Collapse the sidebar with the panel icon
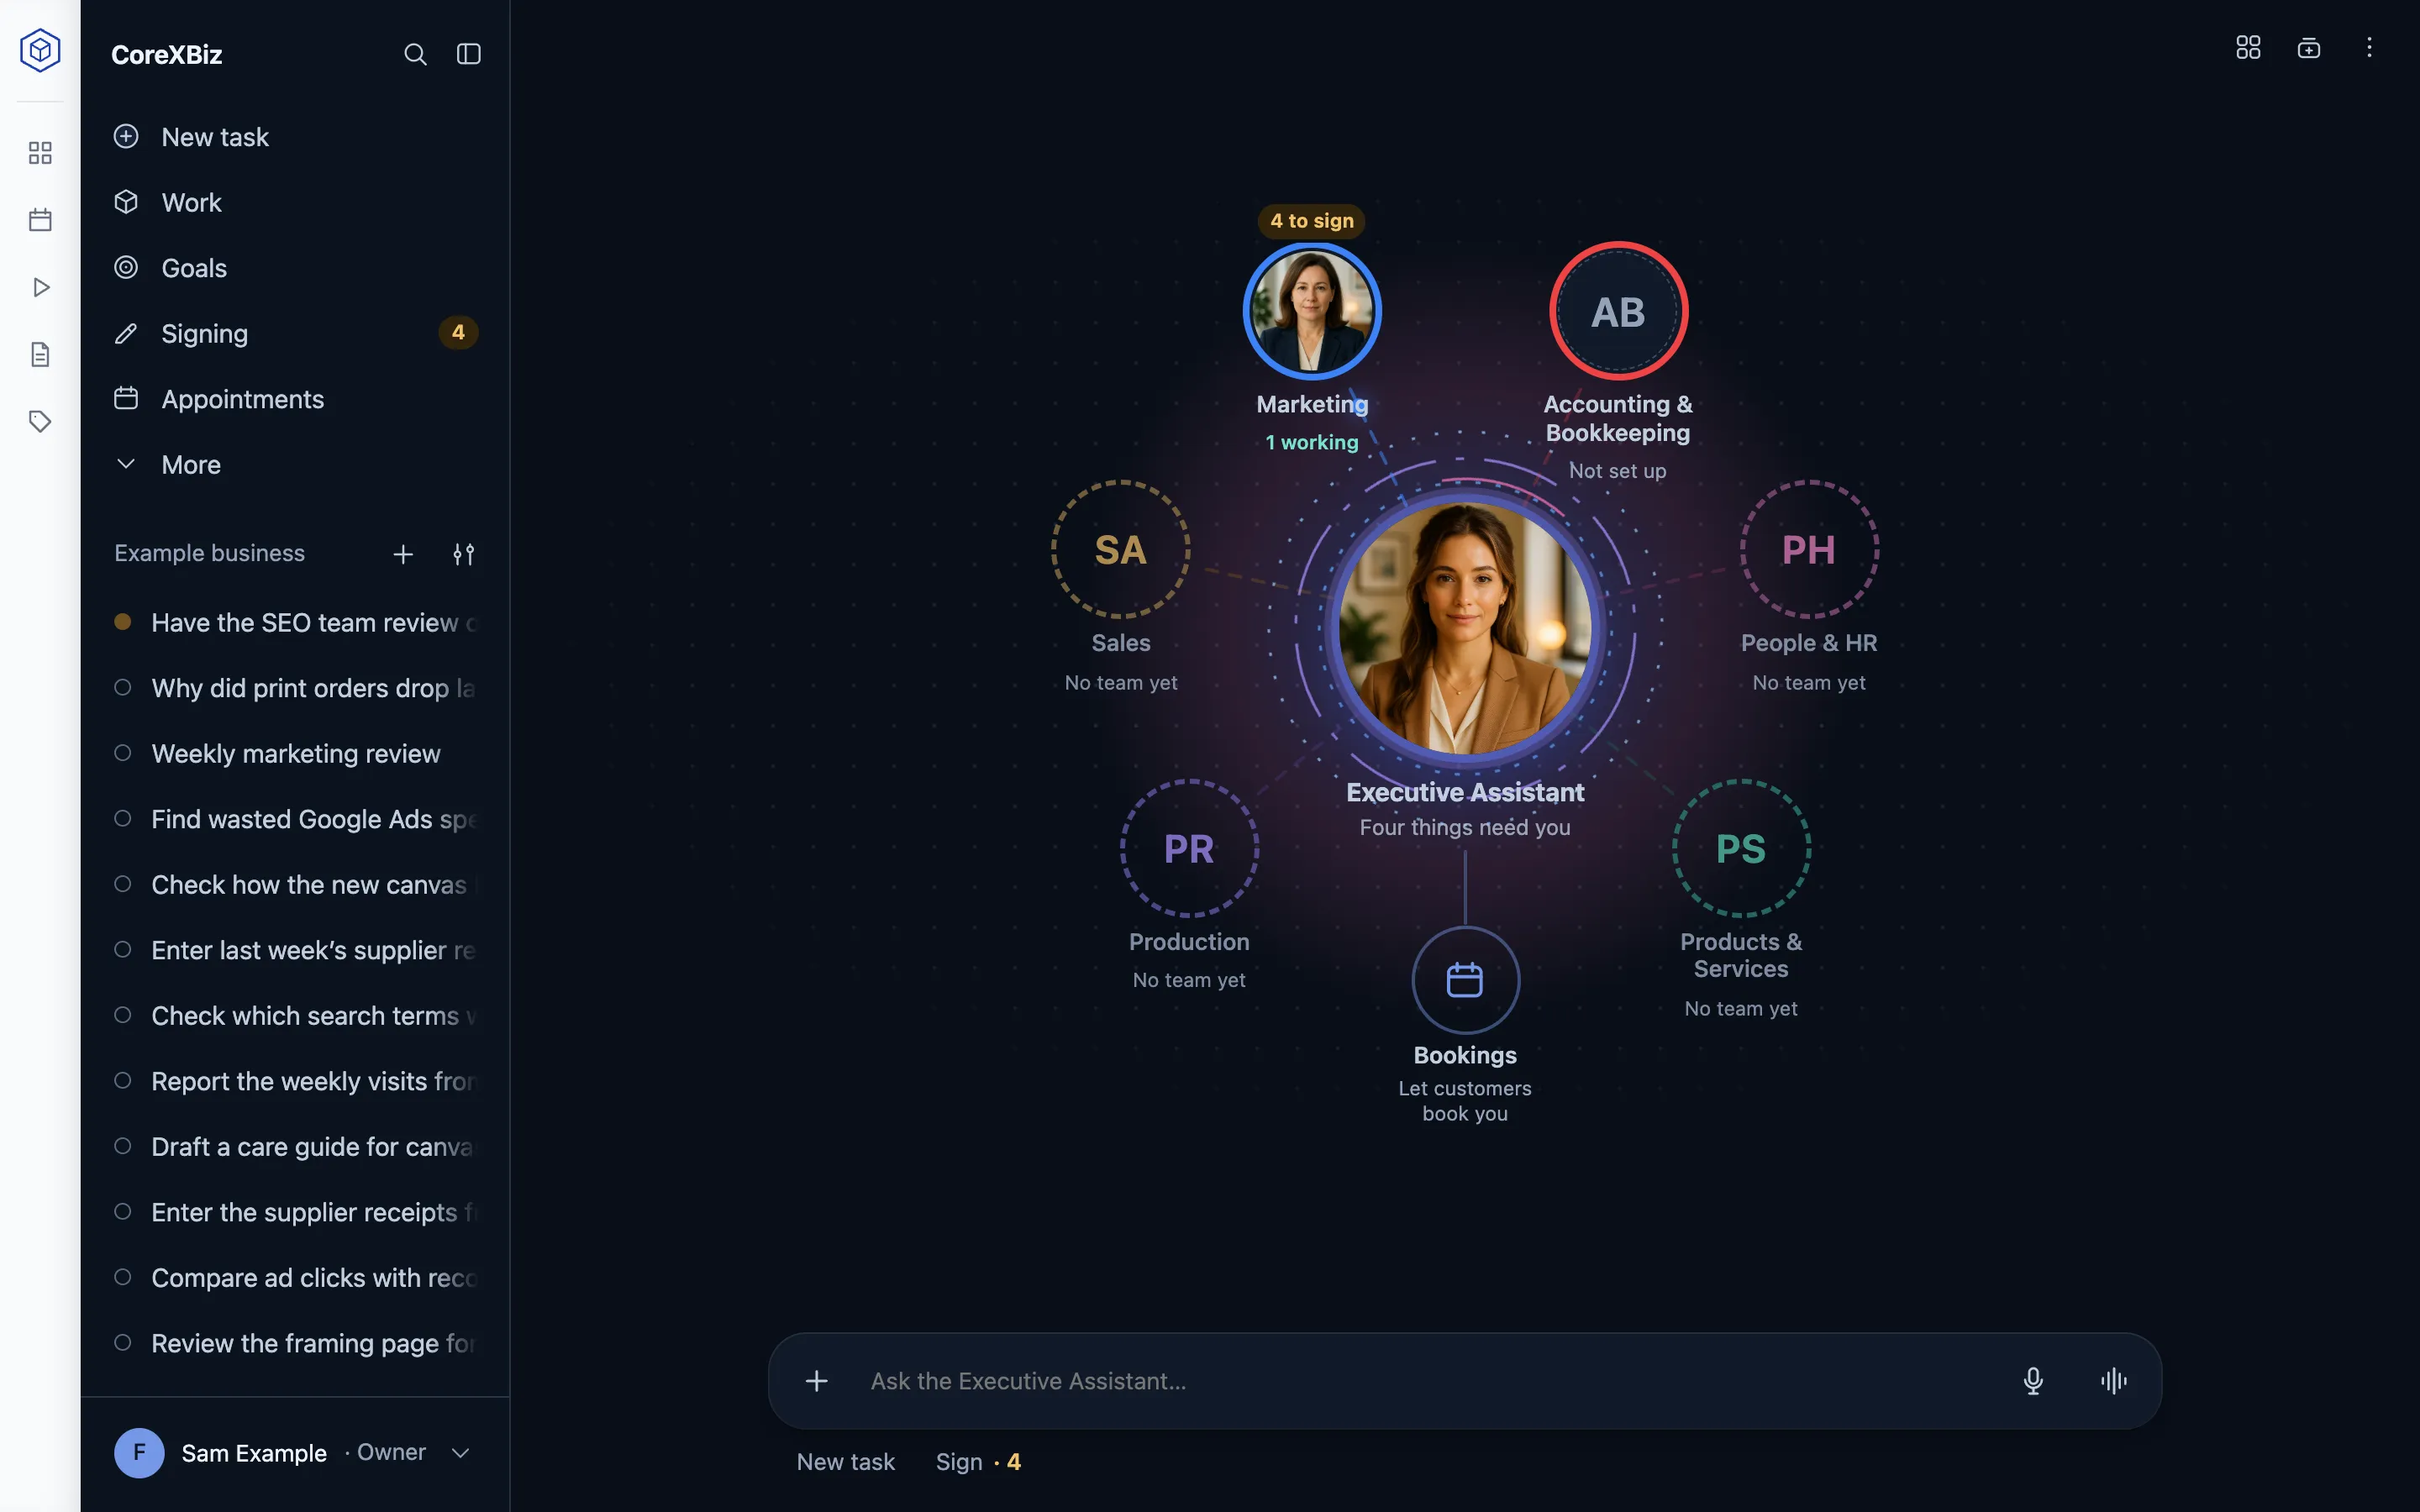This screenshot has height=1512, width=2420. 469,54
